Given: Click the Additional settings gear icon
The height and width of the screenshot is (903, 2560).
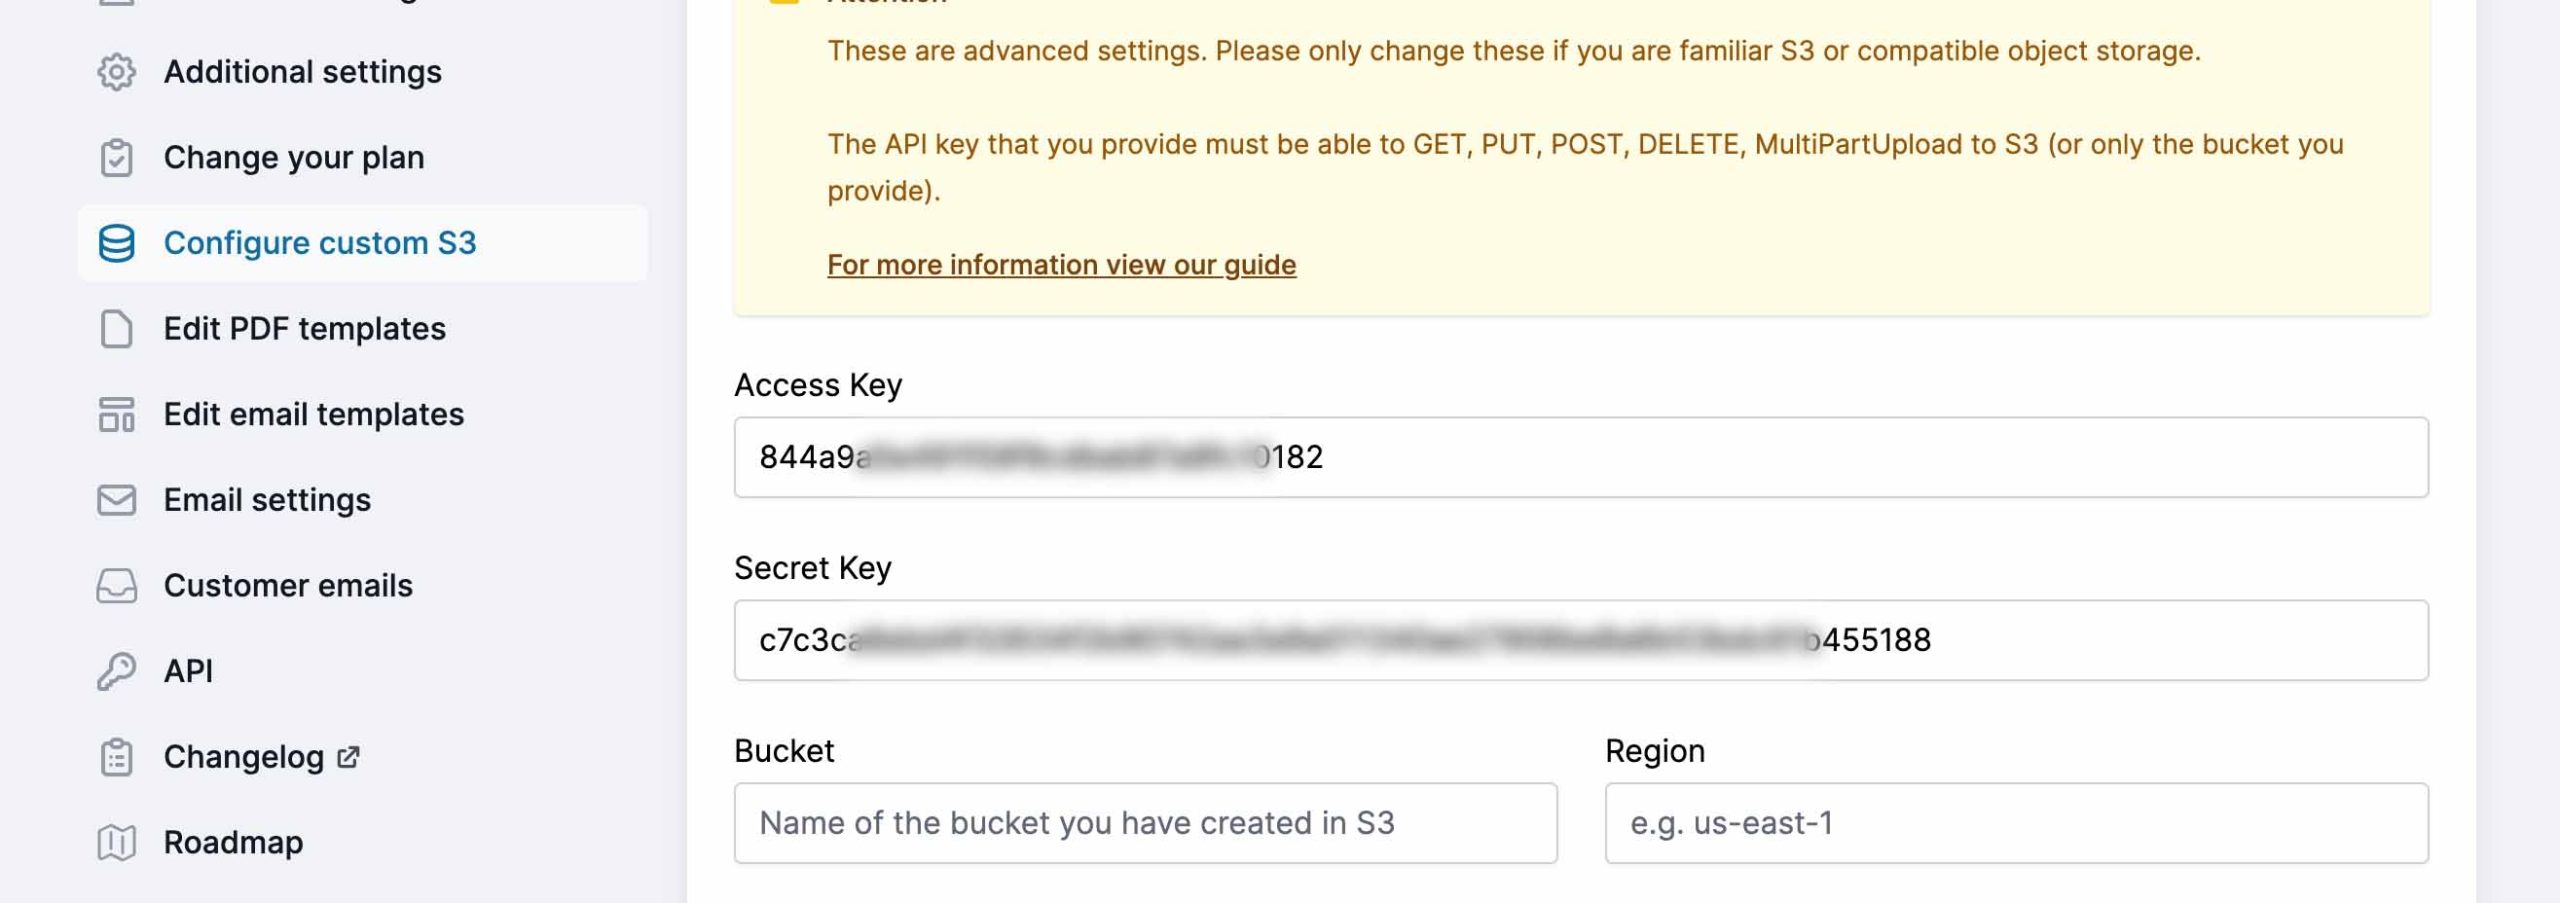Looking at the screenshot, I should click(117, 72).
